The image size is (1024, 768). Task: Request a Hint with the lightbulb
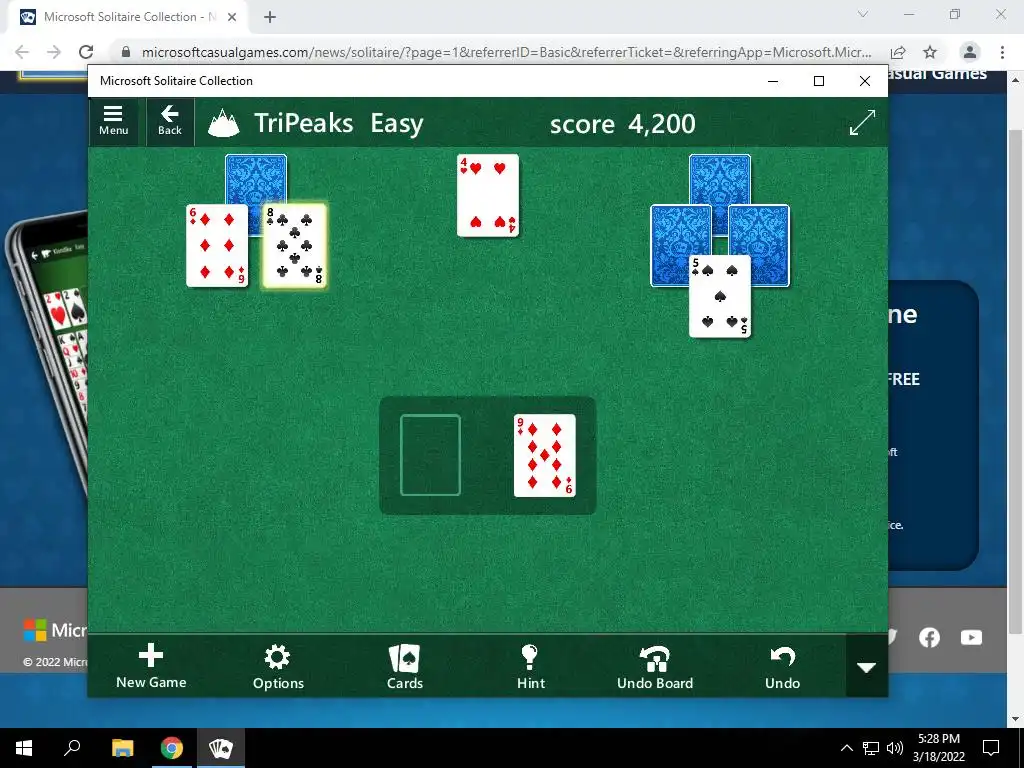pyautogui.click(x=530, y=666)
